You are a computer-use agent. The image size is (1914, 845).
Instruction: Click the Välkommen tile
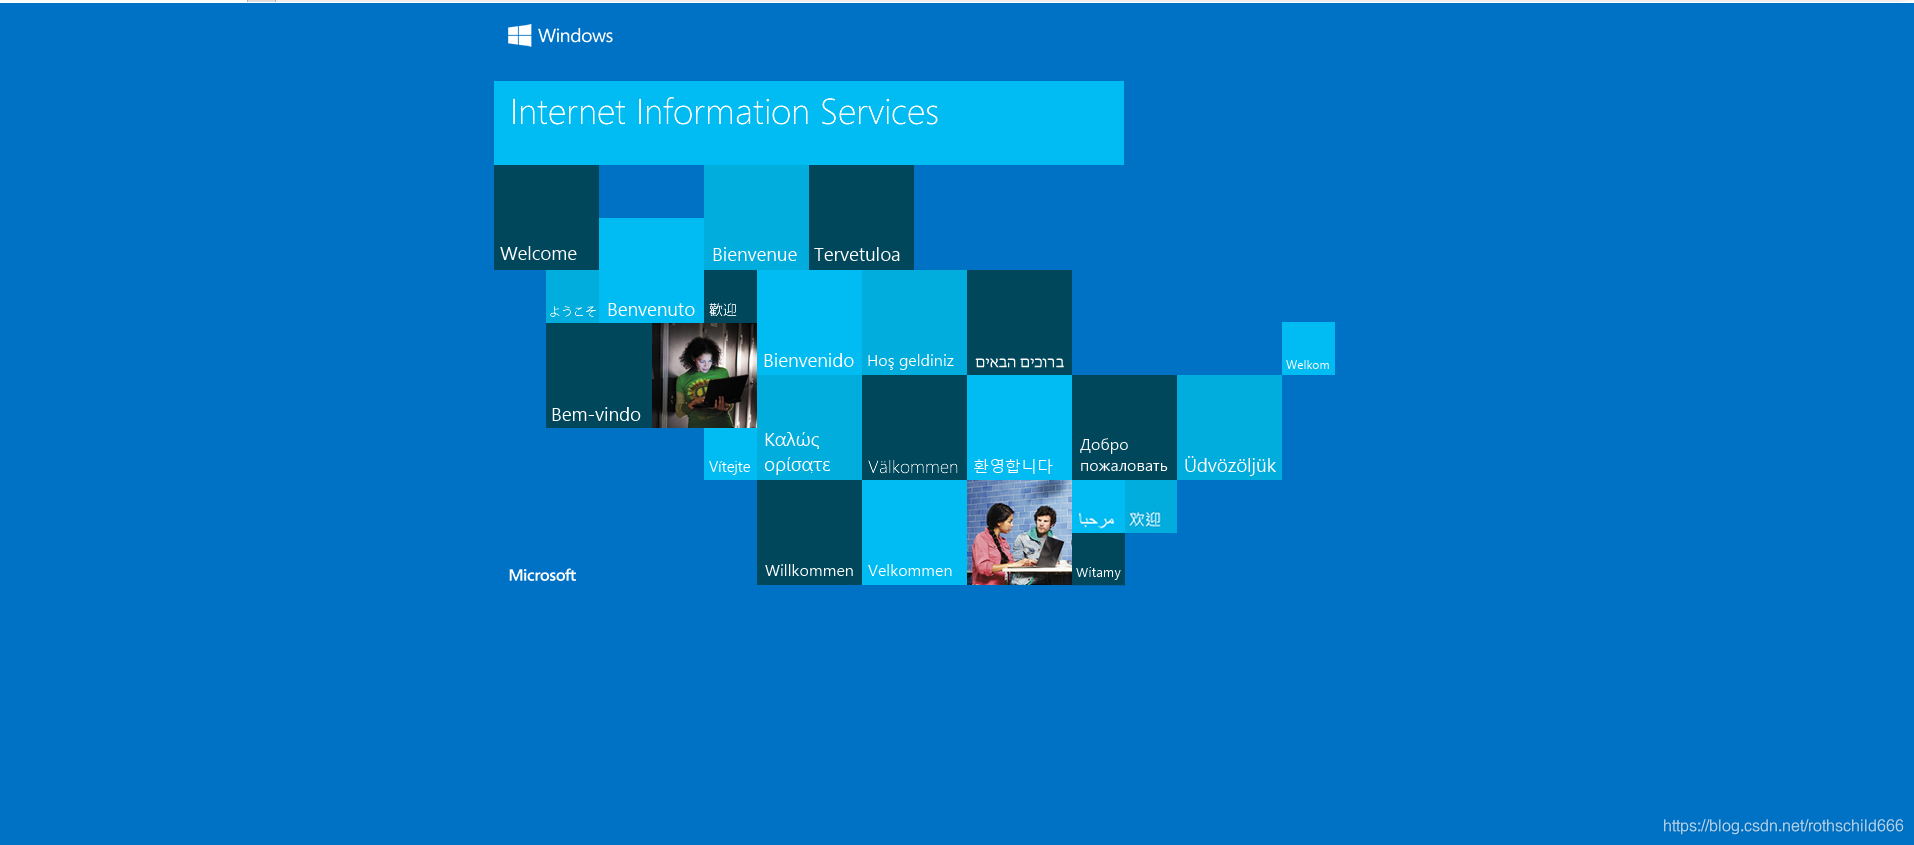click(x=914, y=427)
